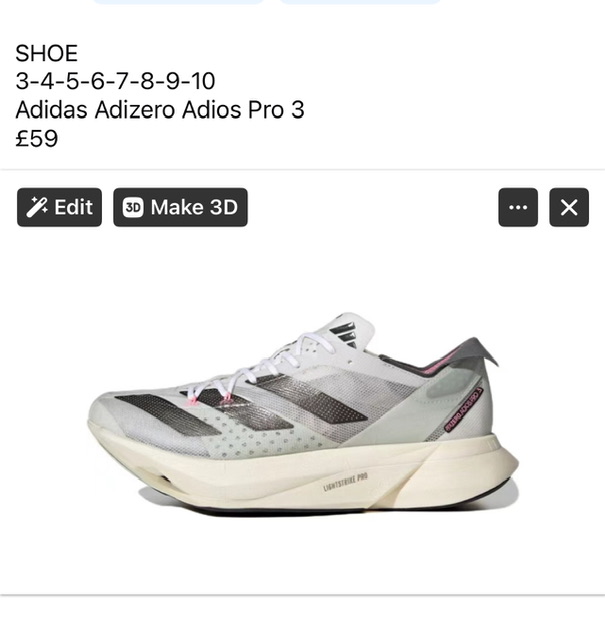
Task: Click the SHOE heading text
Action: pos(47,53)
